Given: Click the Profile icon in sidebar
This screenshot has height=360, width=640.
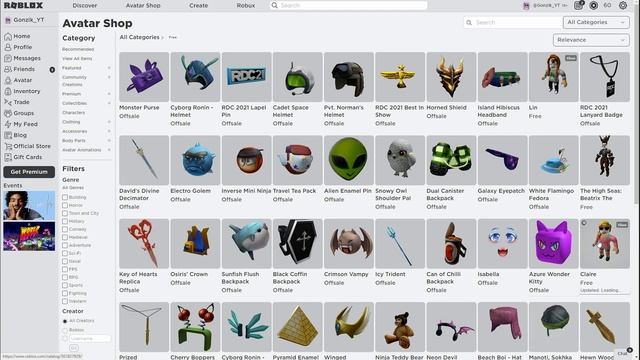Looking at the screenshot, I should click(8, 47).
